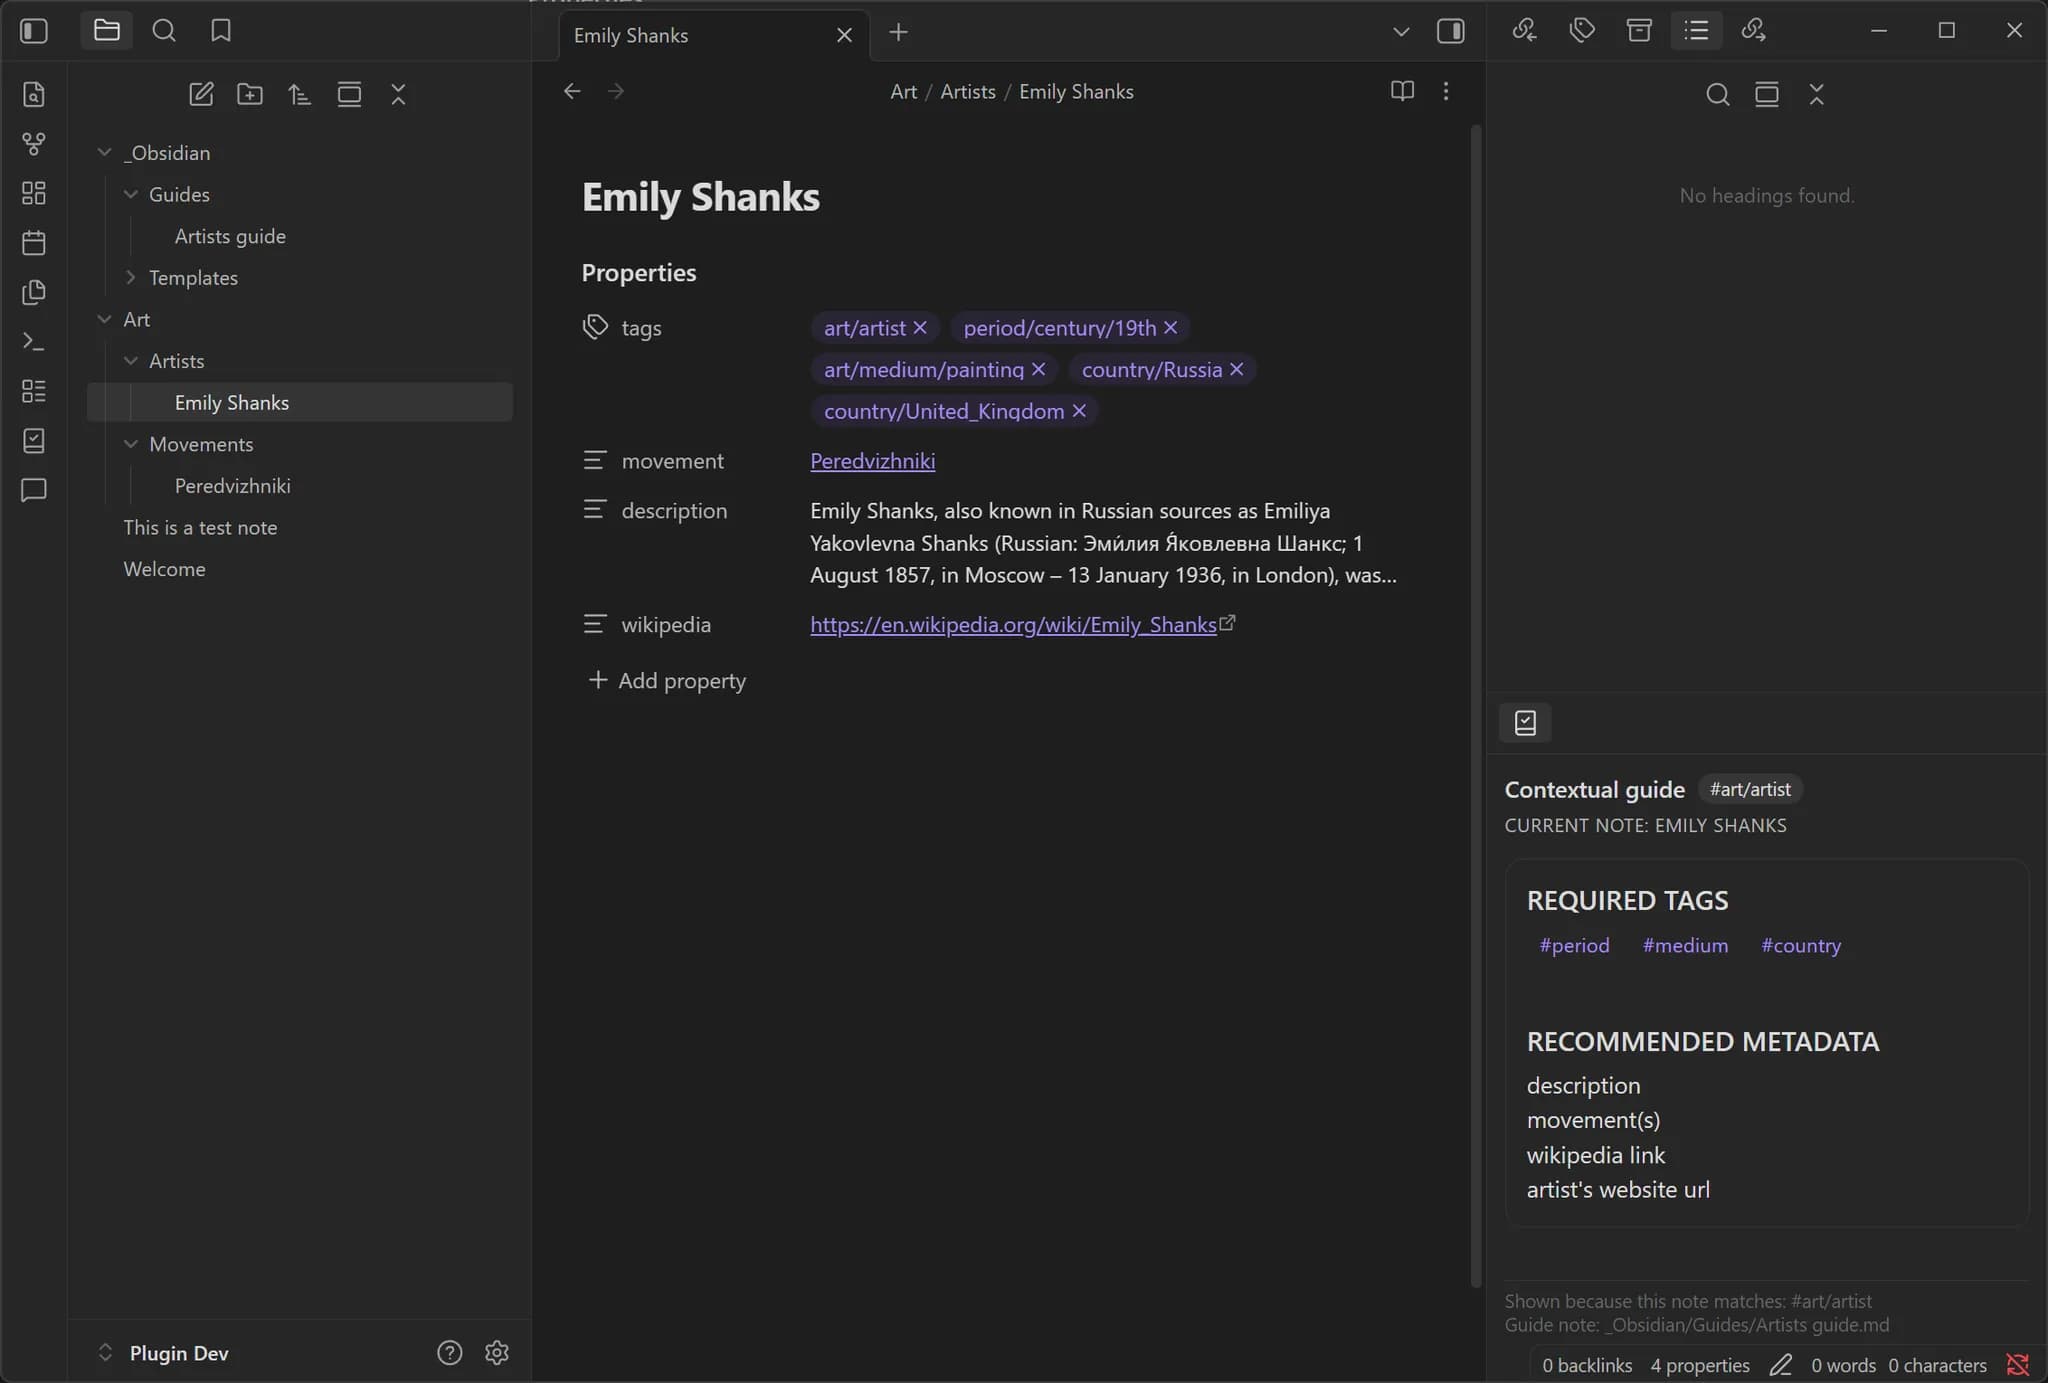Insert template ribbon icon

34,292
